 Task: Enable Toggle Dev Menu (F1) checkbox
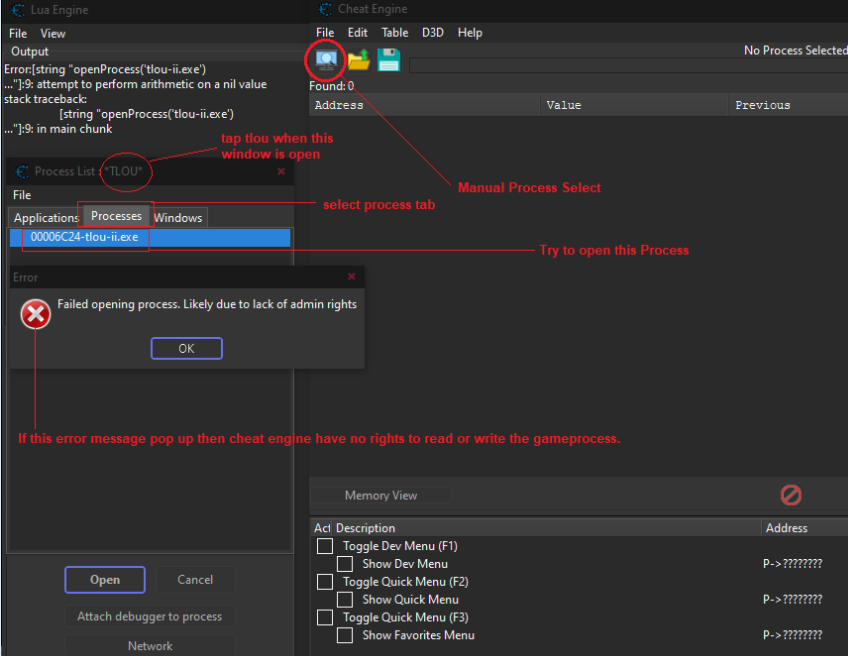click(x=325, y=546)
